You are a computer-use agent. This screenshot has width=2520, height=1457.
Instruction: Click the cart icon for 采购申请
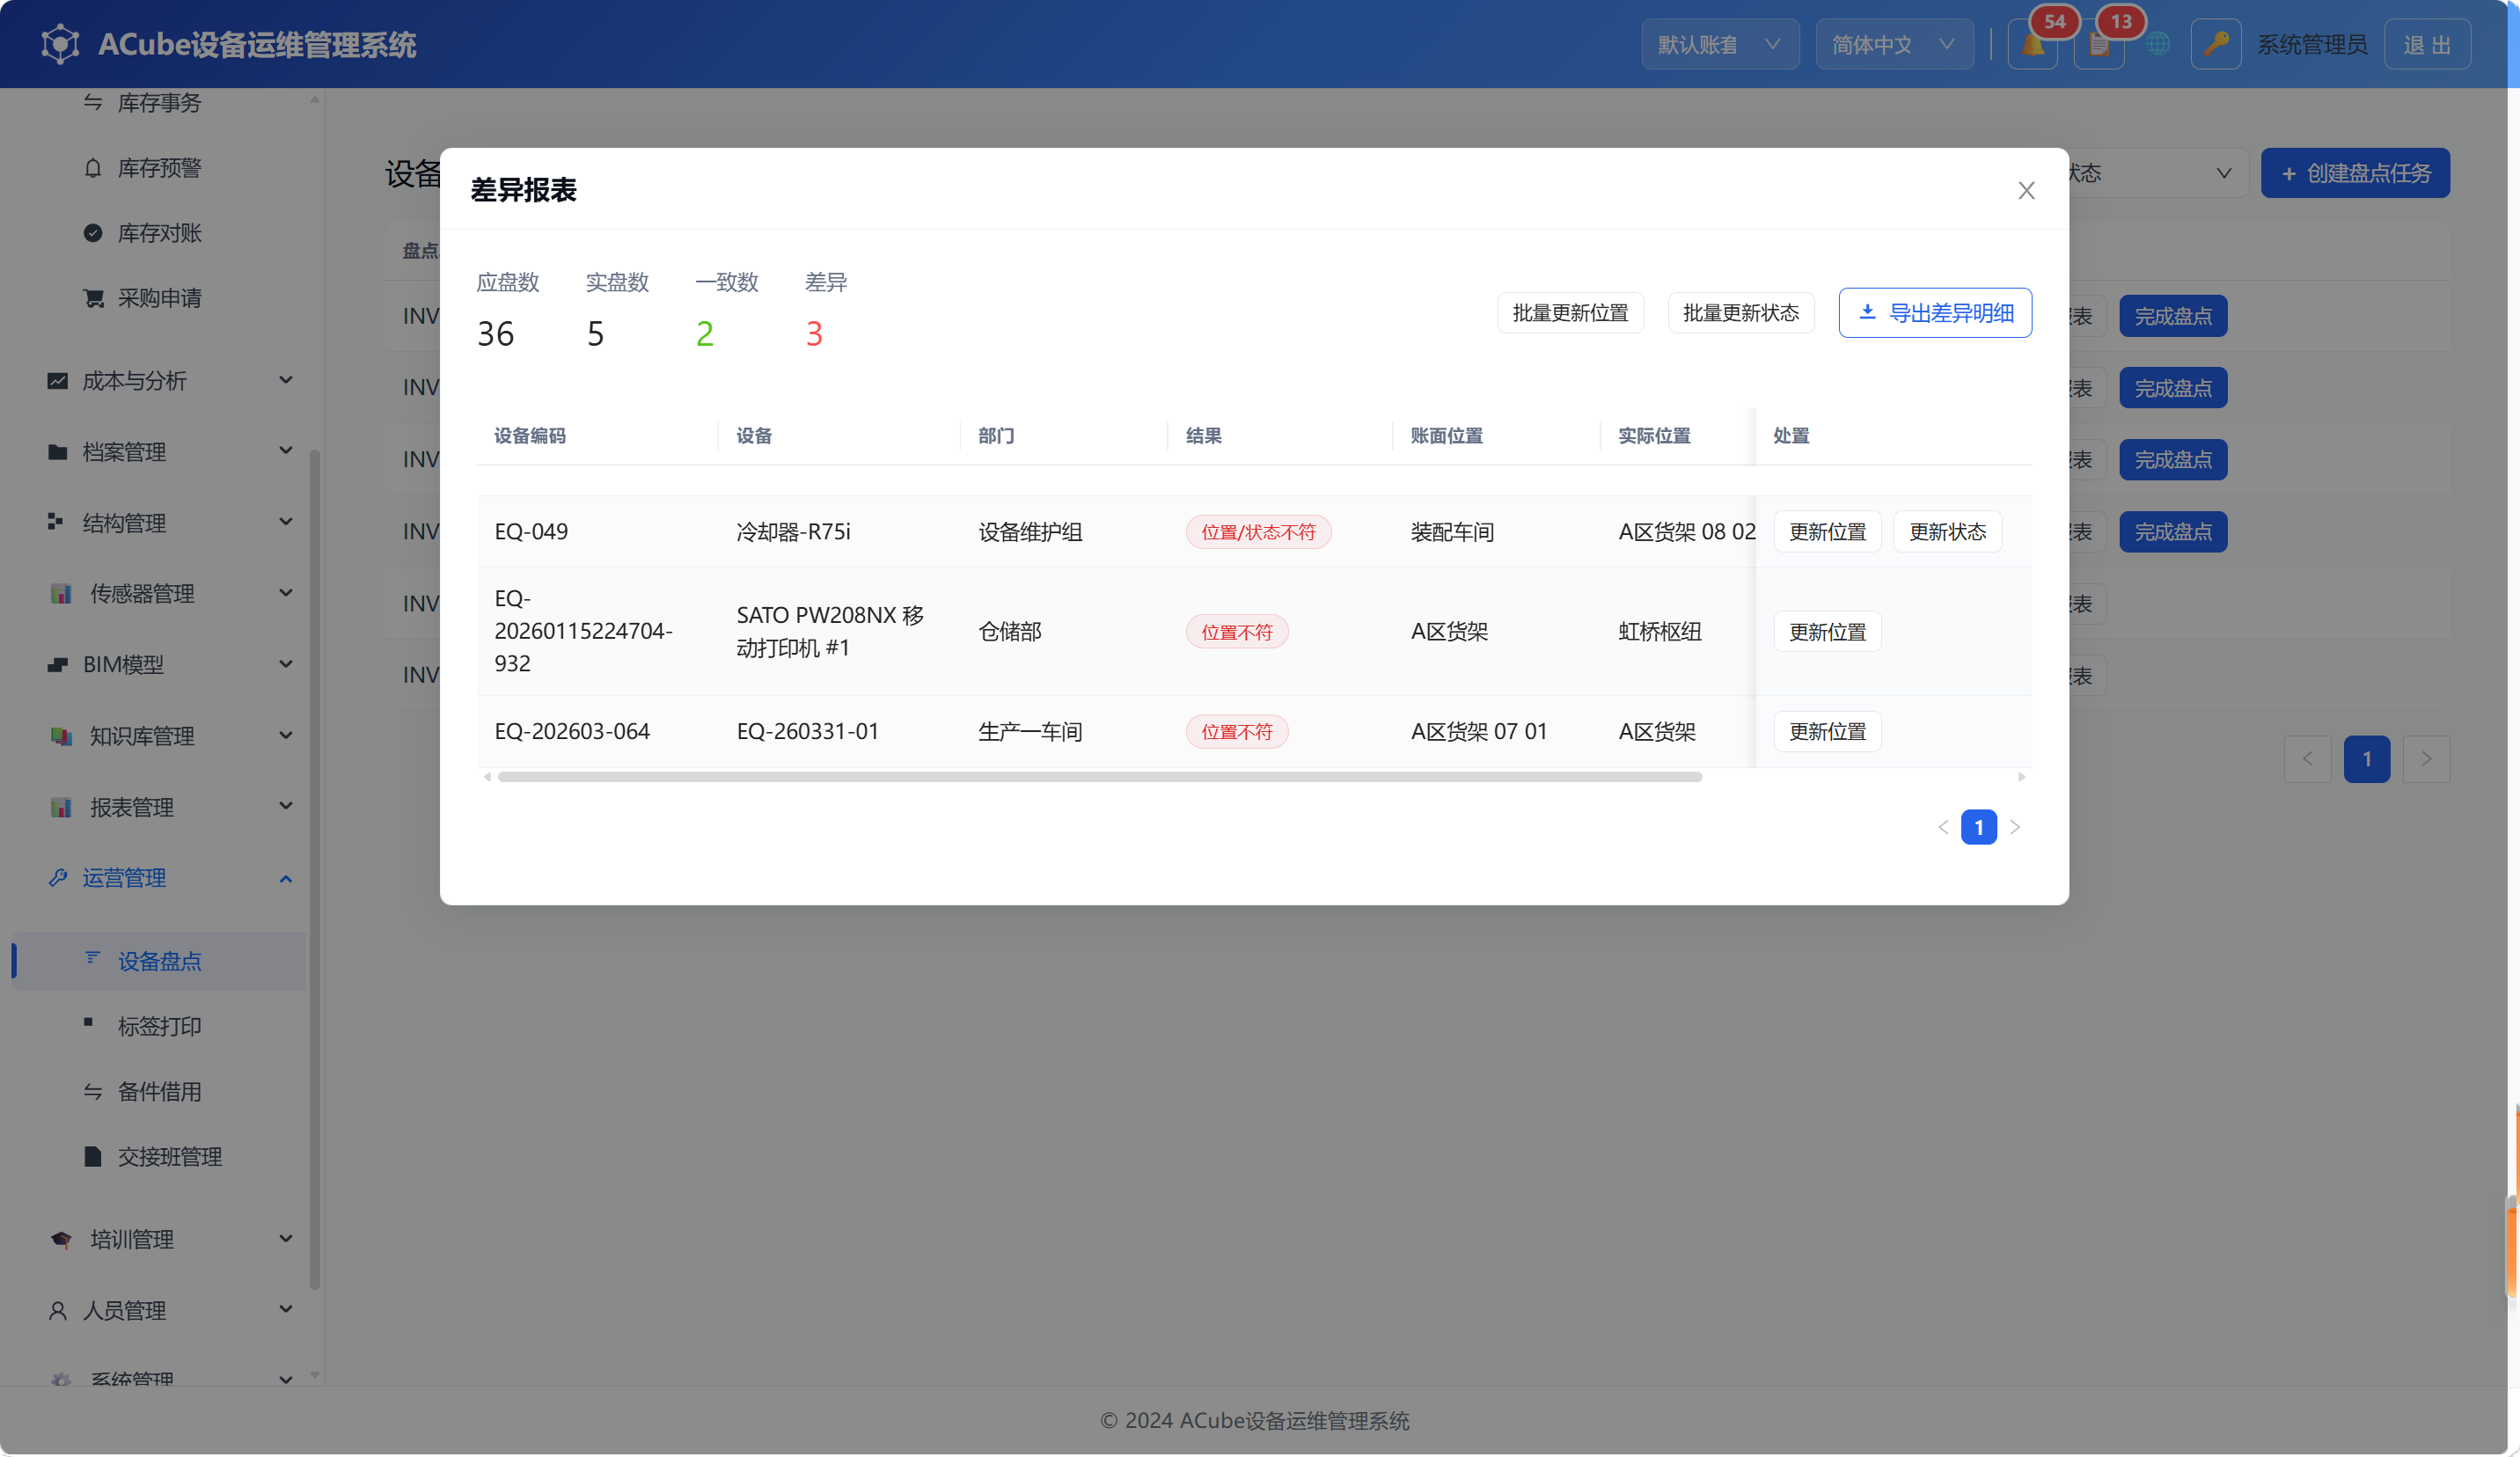click(93, 298)
